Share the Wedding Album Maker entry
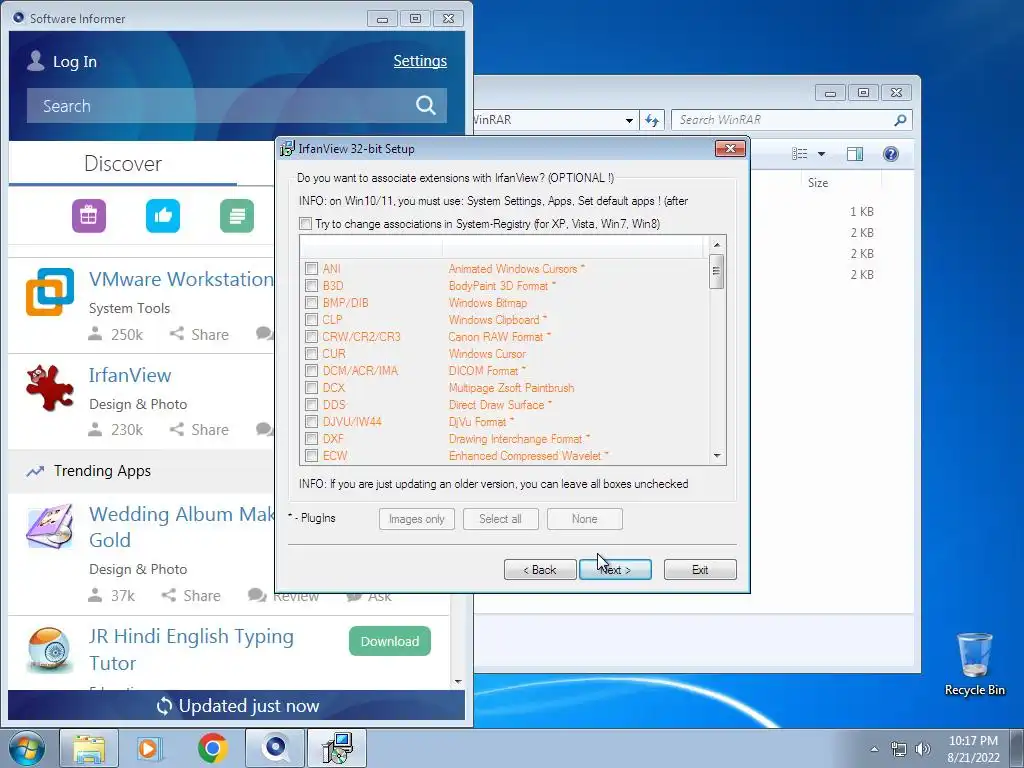Viewport: 1024px width, 768px height. [x=191, y=596]
